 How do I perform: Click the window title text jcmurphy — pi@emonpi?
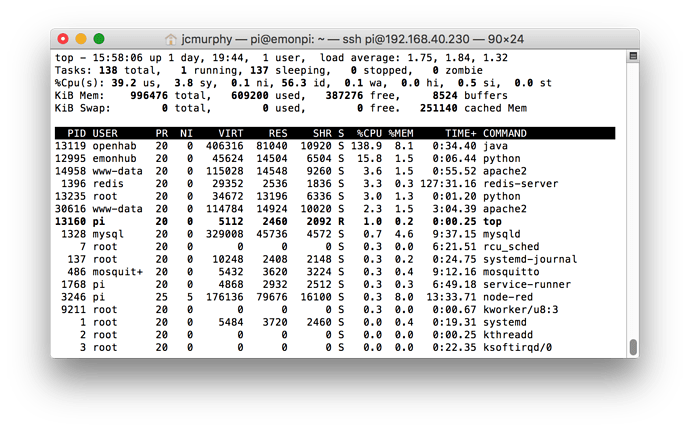[248, 39]
